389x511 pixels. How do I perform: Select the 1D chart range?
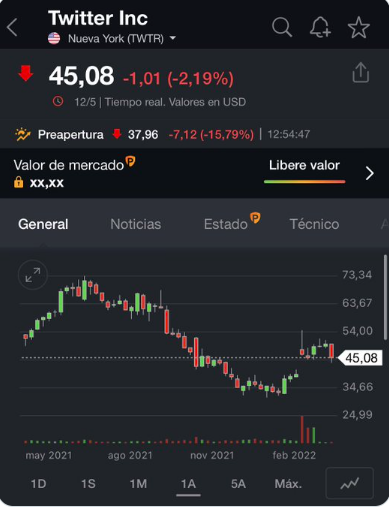coord(38,484)
